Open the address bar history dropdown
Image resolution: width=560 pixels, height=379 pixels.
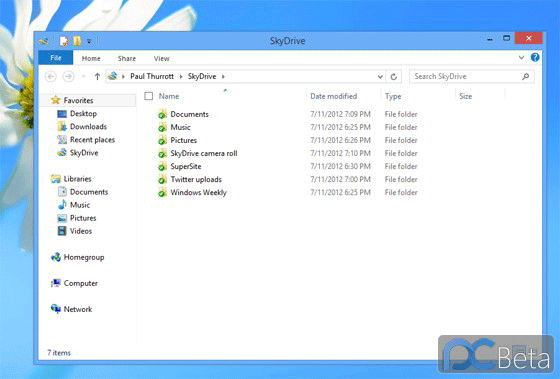pos(380,76)
